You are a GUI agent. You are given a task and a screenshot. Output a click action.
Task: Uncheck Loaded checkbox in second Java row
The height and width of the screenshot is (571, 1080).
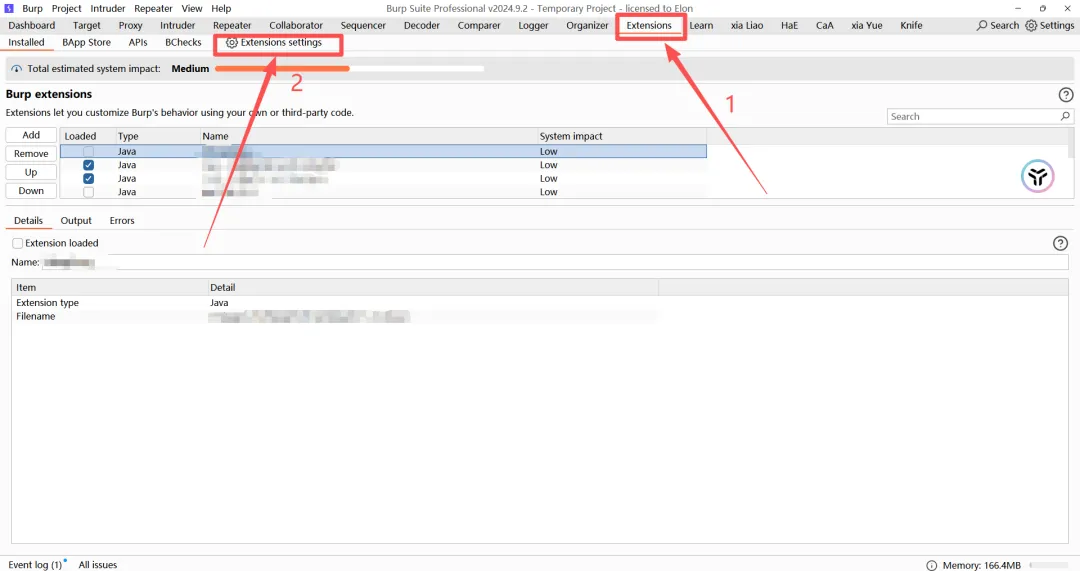point(88,165)
